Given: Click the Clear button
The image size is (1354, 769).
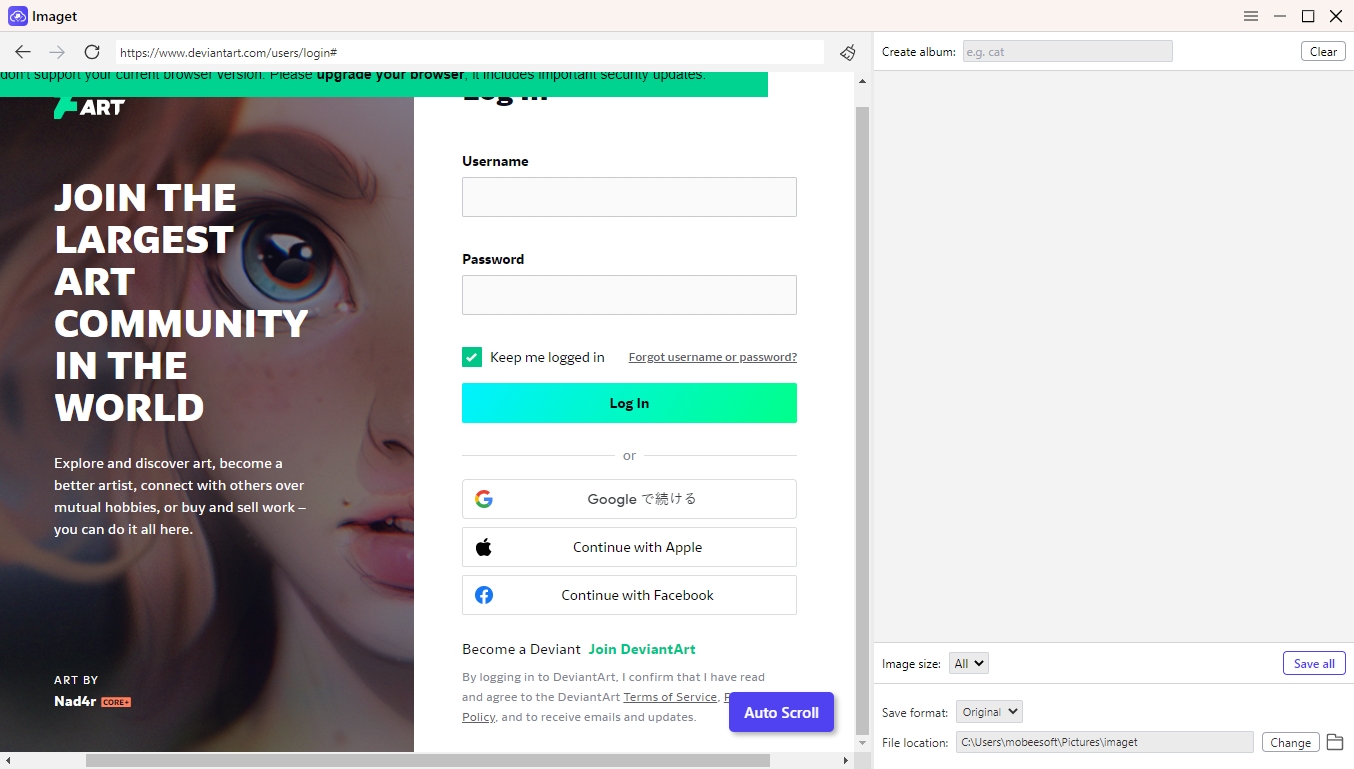Looking at the screenshot, I should (1323, 51).
